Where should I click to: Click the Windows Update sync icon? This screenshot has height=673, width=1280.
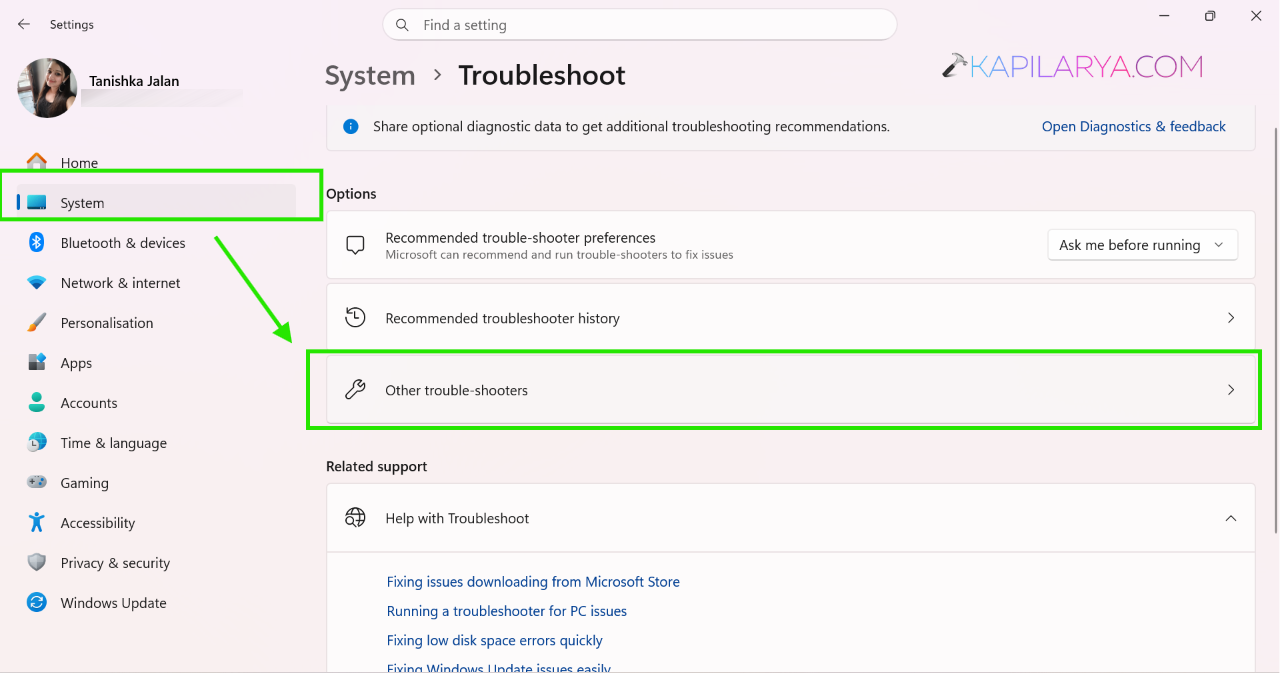37,602
